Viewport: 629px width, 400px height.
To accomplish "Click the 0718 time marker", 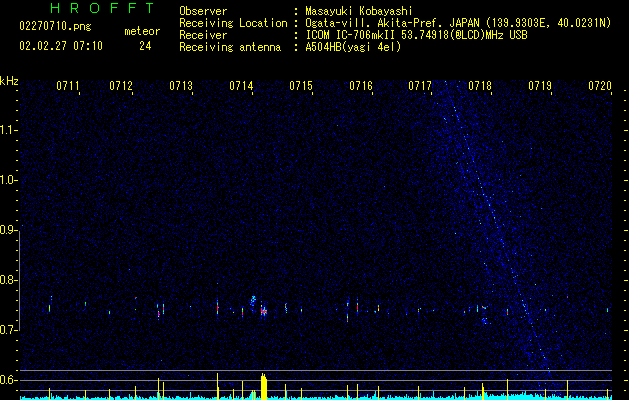I will pyautogui.click(x=480, y=85).
